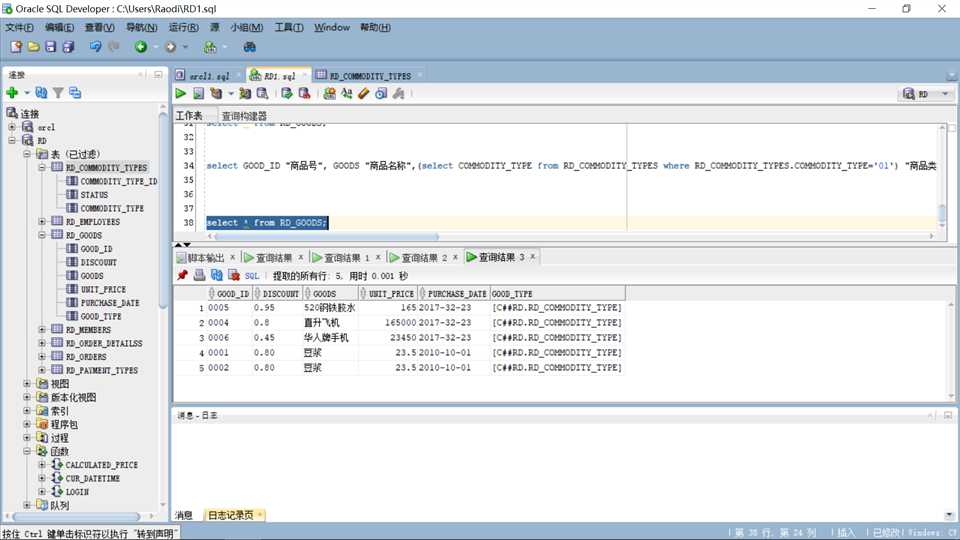Click the green Back navigation icon
Screen dimensions: 960x540
point(141,47)
